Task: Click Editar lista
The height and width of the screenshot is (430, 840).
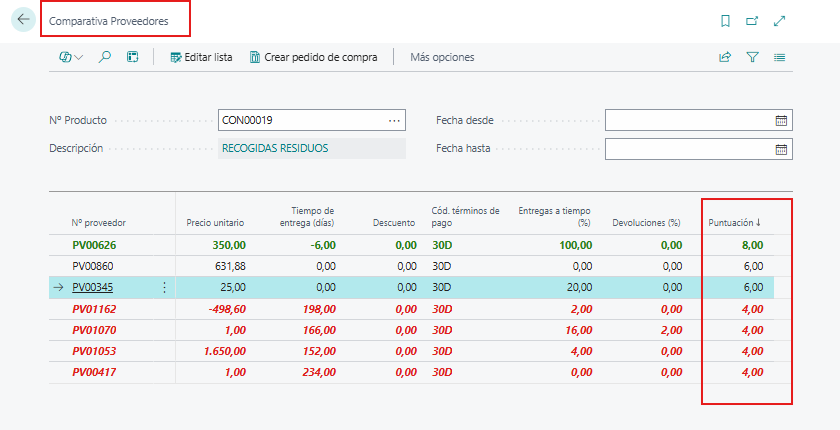Action: click(x=201, y=57)
